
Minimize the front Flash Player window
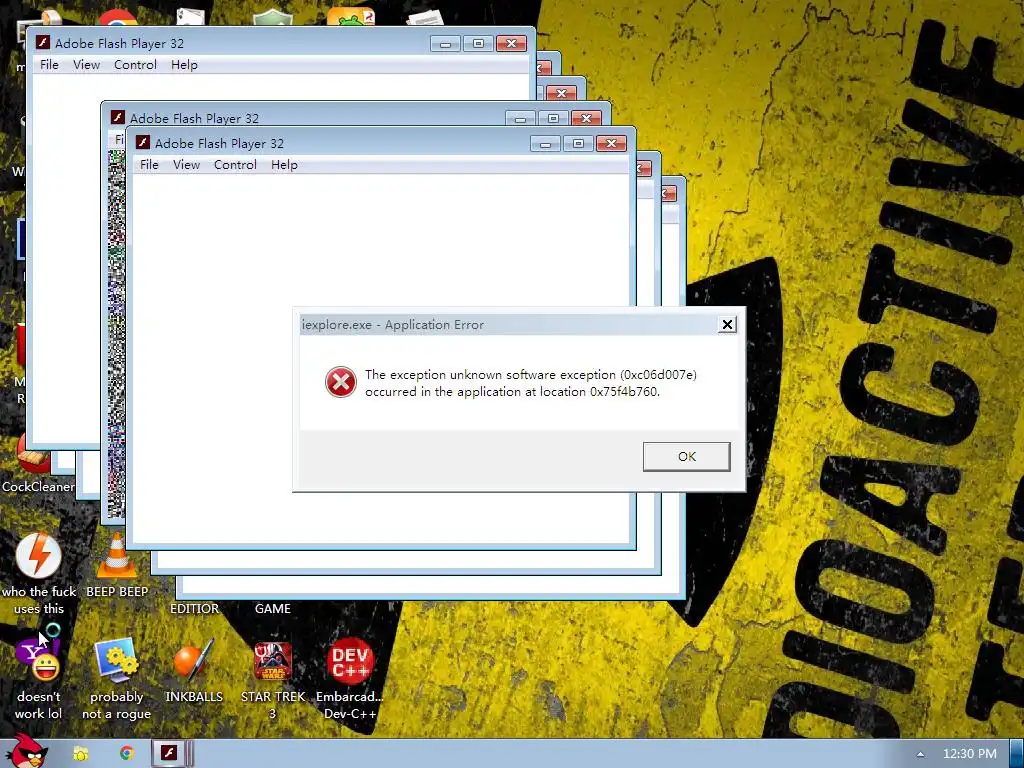point(545,143)
